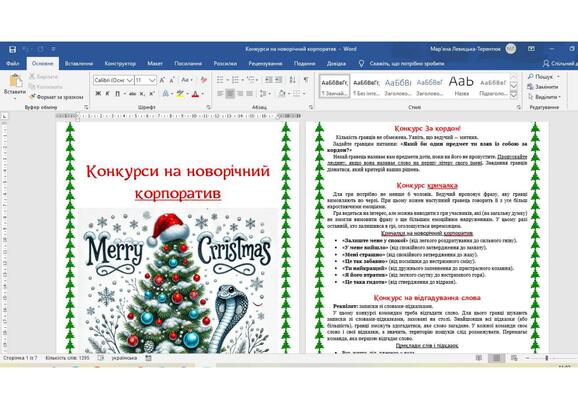Open Абзац paragraph dialog launcher
Viewport: 578px width, 409px height.
(x=311, y=107)
